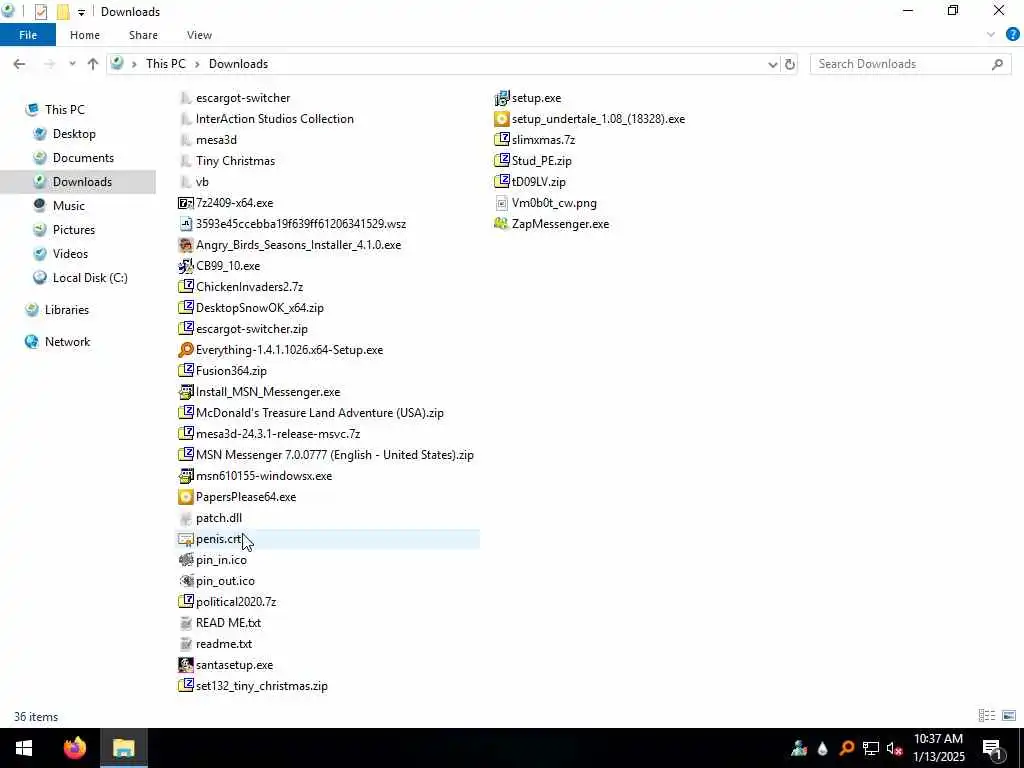Click the pin_out.ico file icon
Image resolution: width=1024 pixels, height=768 pixels.
pyautogui.click(x=186, y=581)
